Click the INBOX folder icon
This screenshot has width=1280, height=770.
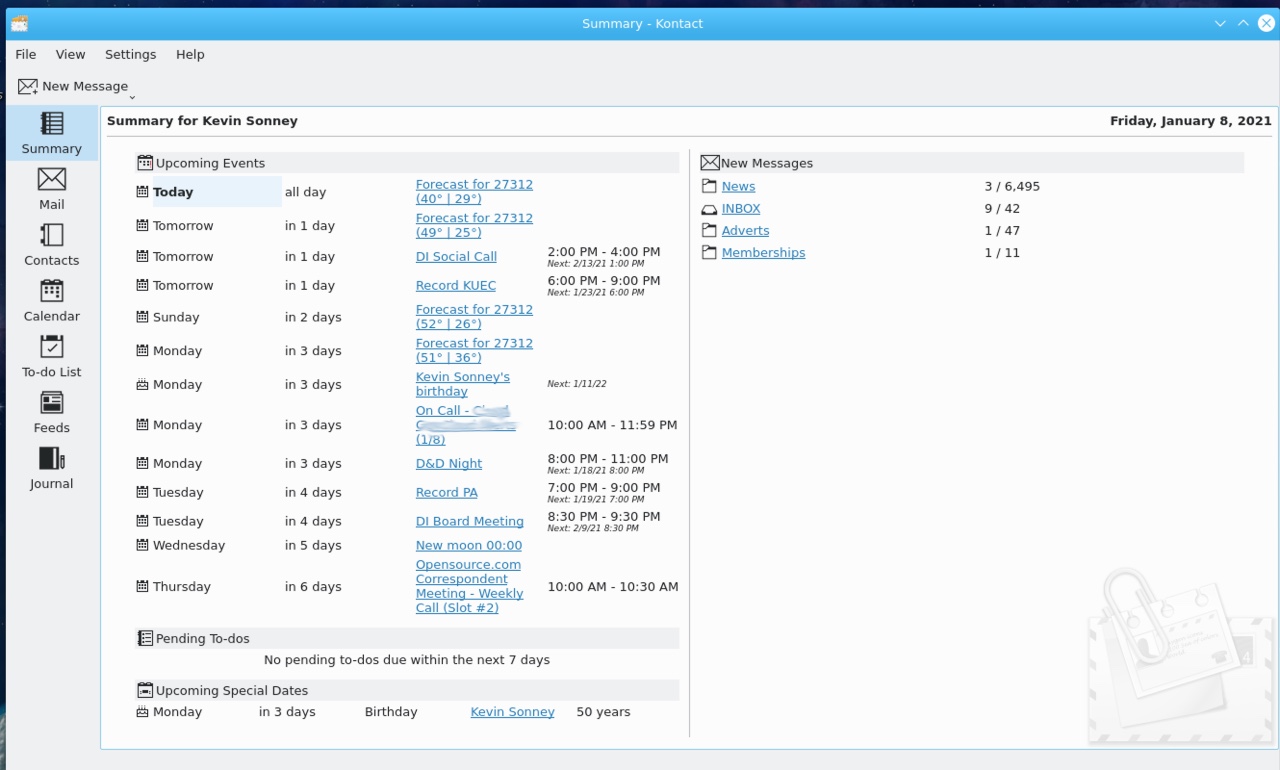[709, 208]
